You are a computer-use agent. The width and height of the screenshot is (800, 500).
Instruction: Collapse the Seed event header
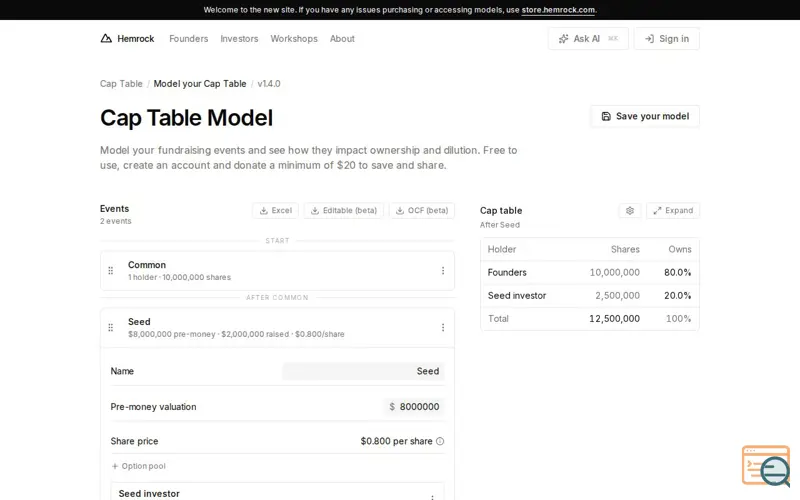pos(278,328)
